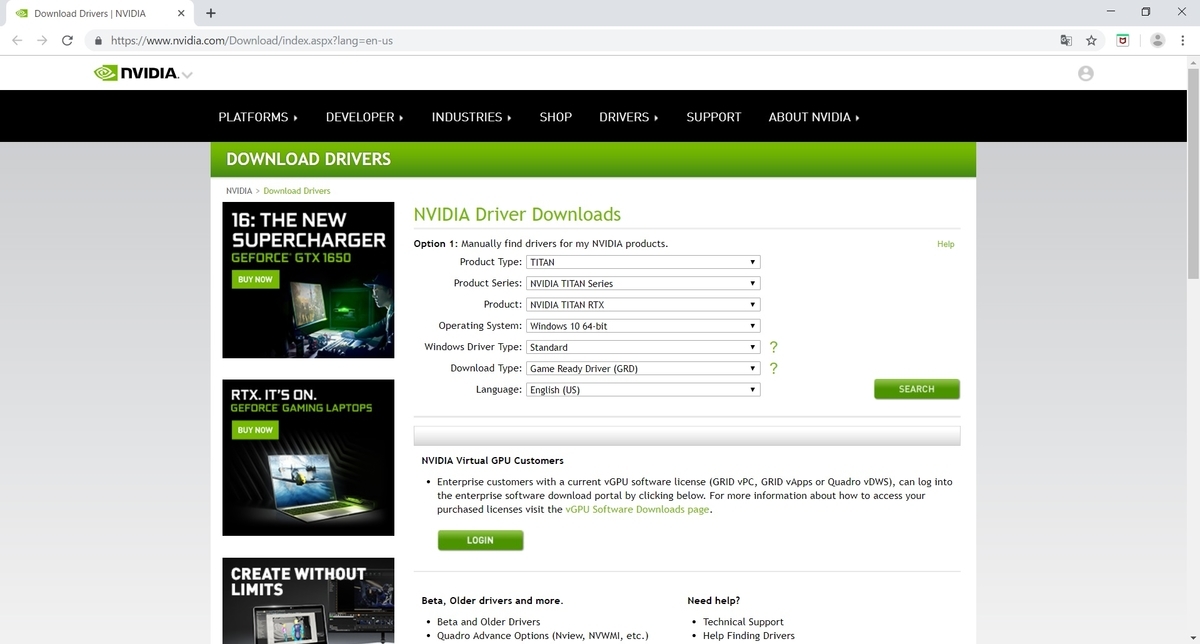Open the Chrome profile avatar icon

[1158, 40]
